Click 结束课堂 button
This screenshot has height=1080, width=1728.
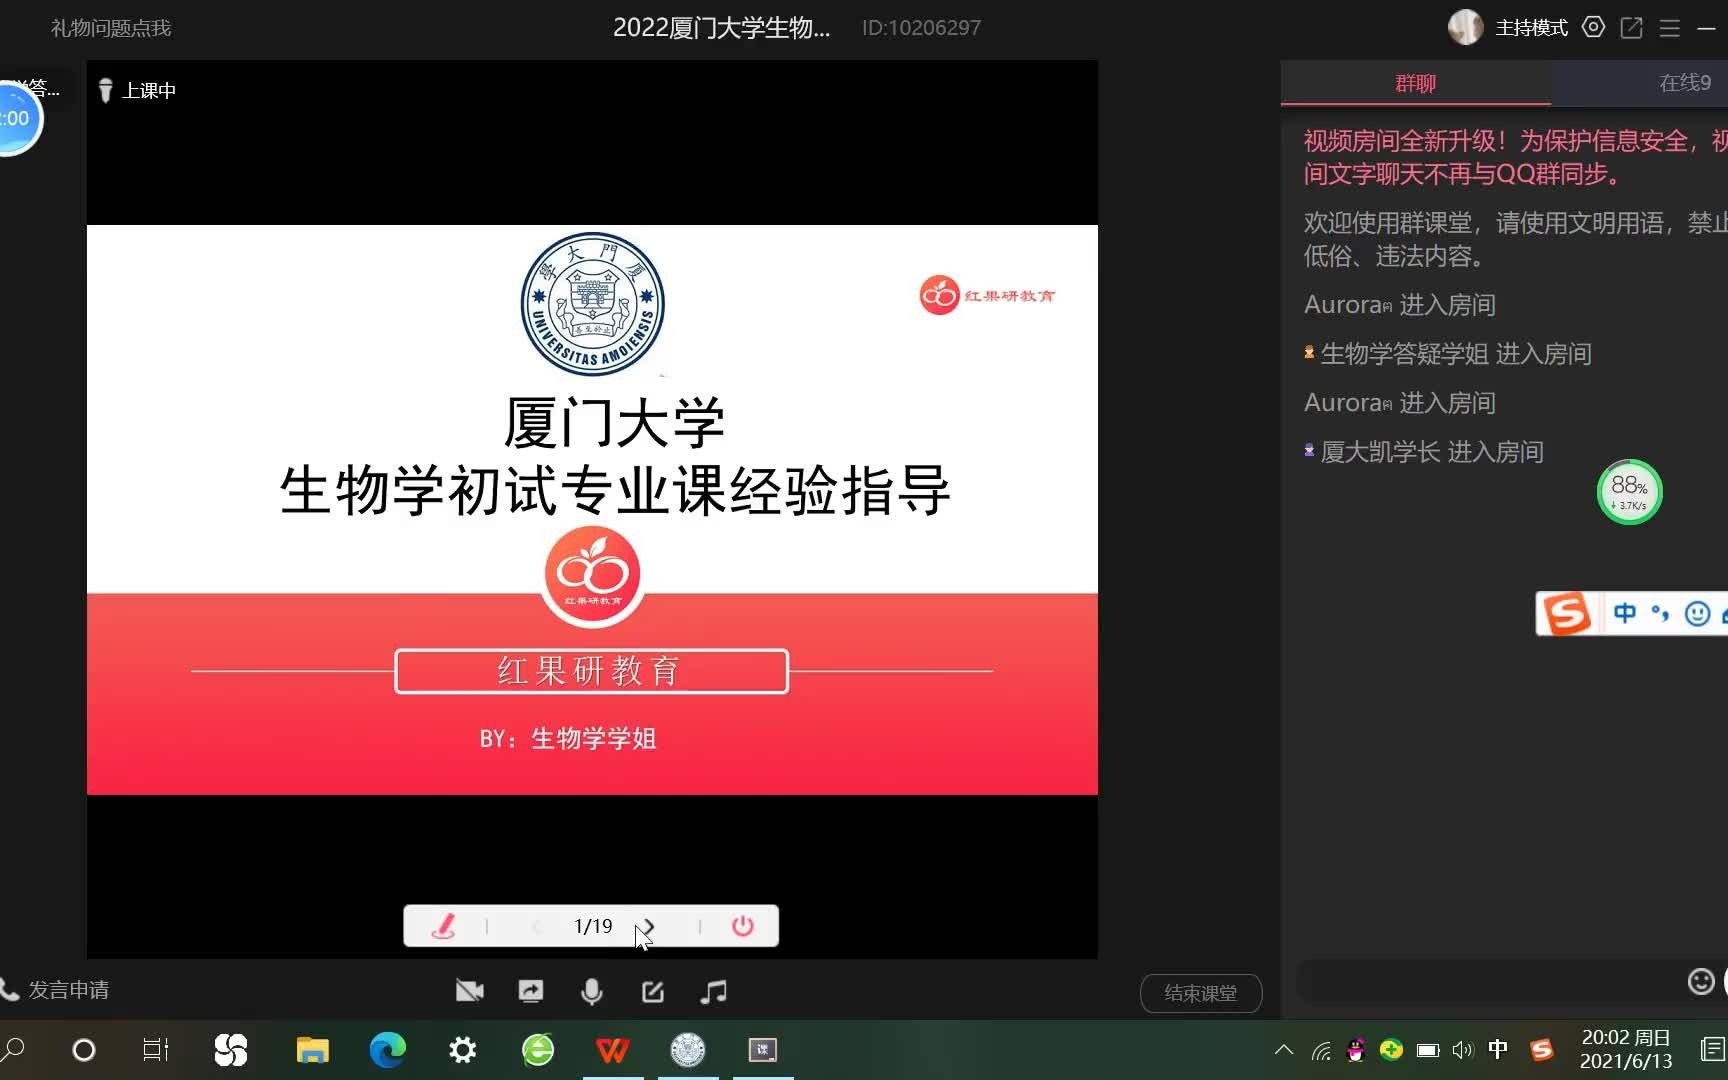[1201, 993]
